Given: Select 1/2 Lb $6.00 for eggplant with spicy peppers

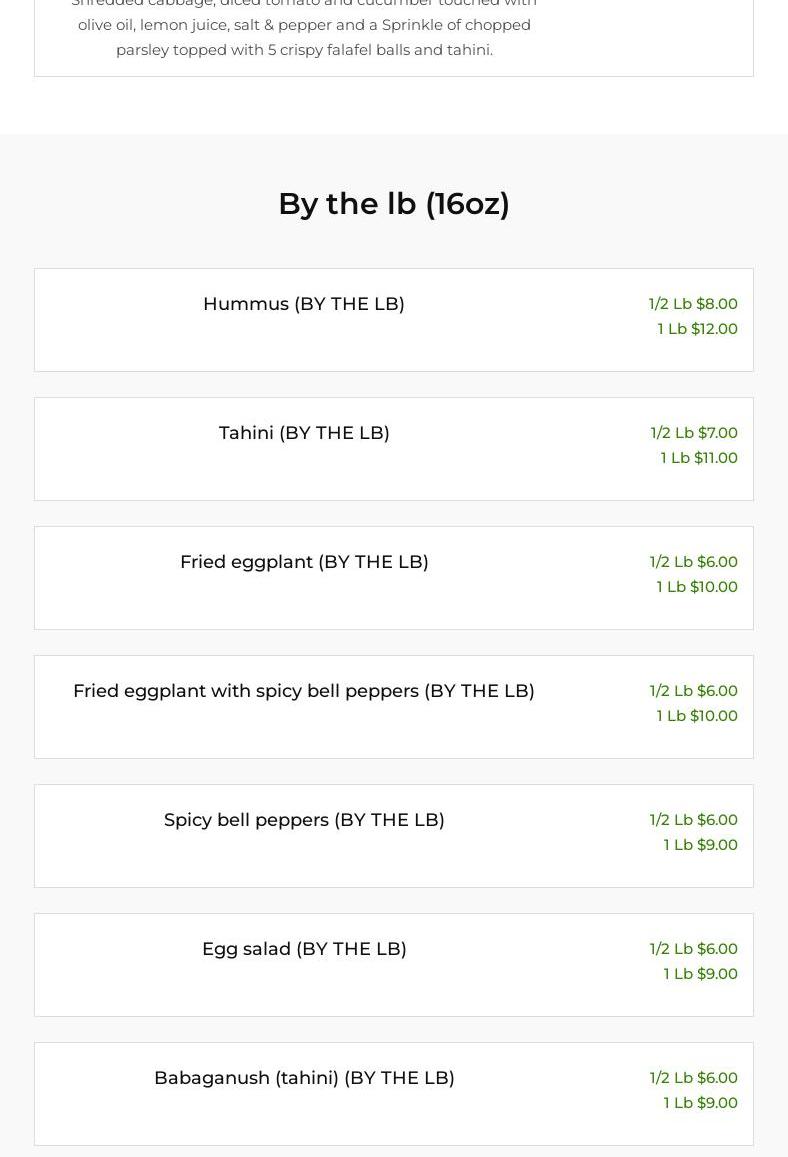Looking at the screenshot, I should pos(693,691).
